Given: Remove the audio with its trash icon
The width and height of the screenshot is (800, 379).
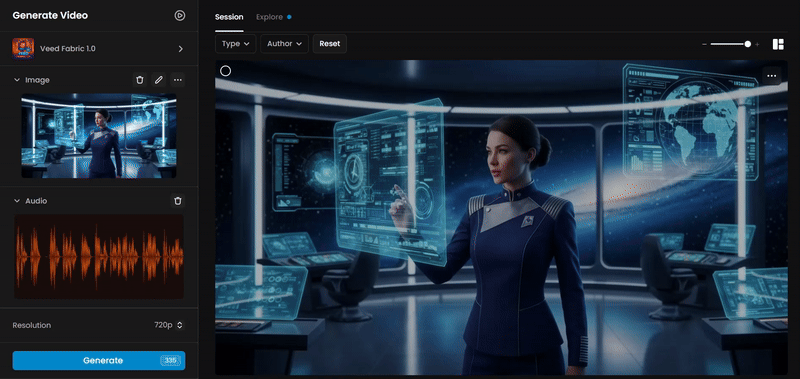Looking at the screenshot, I should point(178,201).
